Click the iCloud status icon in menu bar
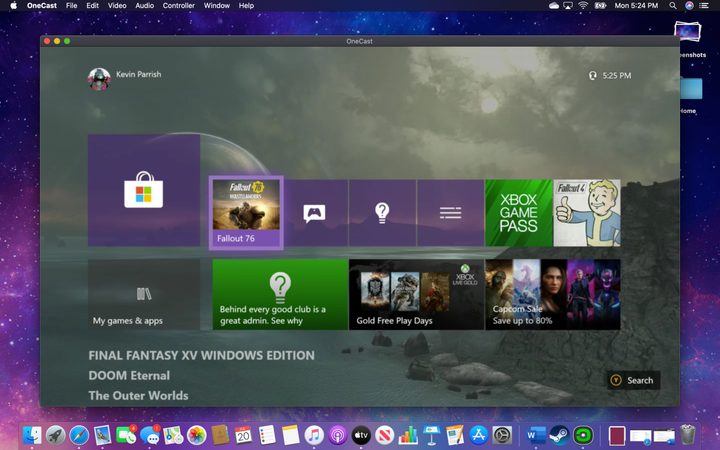Viewport: 720px width, 450px height. tap(554, 6)
